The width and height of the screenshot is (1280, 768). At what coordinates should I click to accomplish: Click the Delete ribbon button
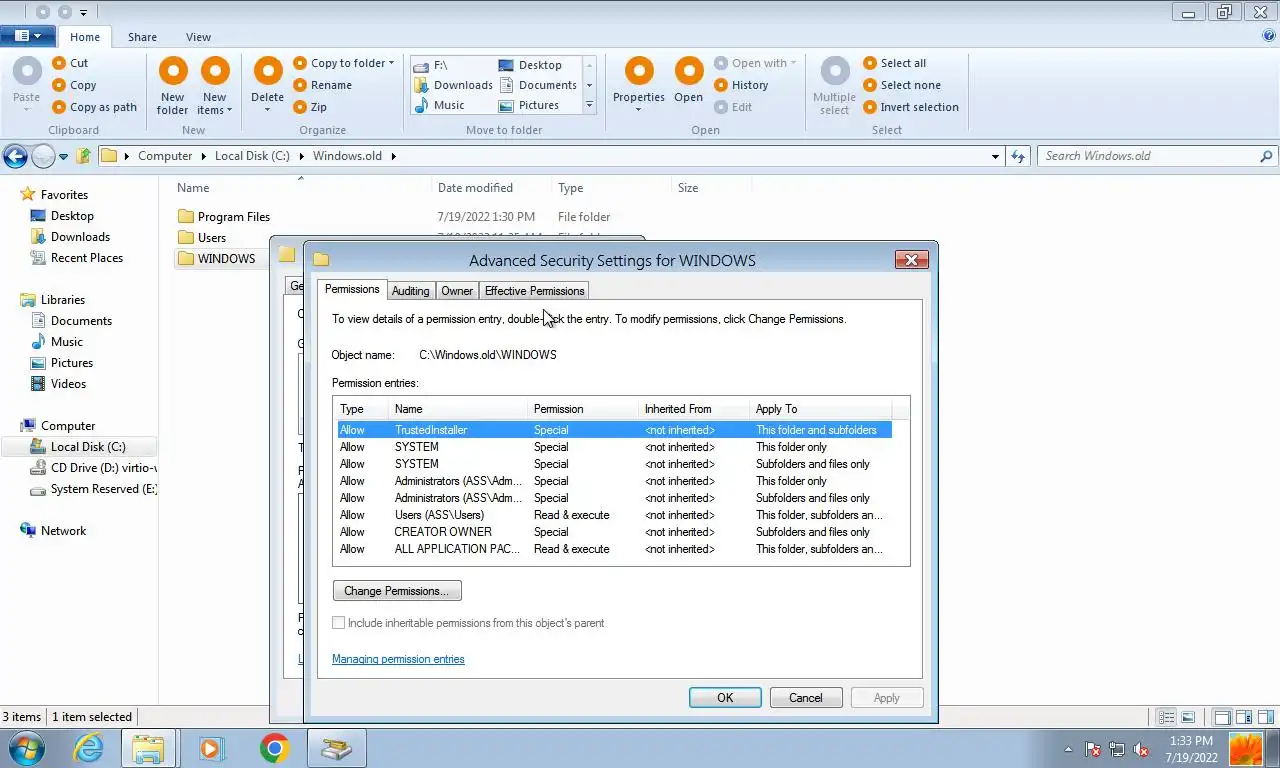pos(267,86)
